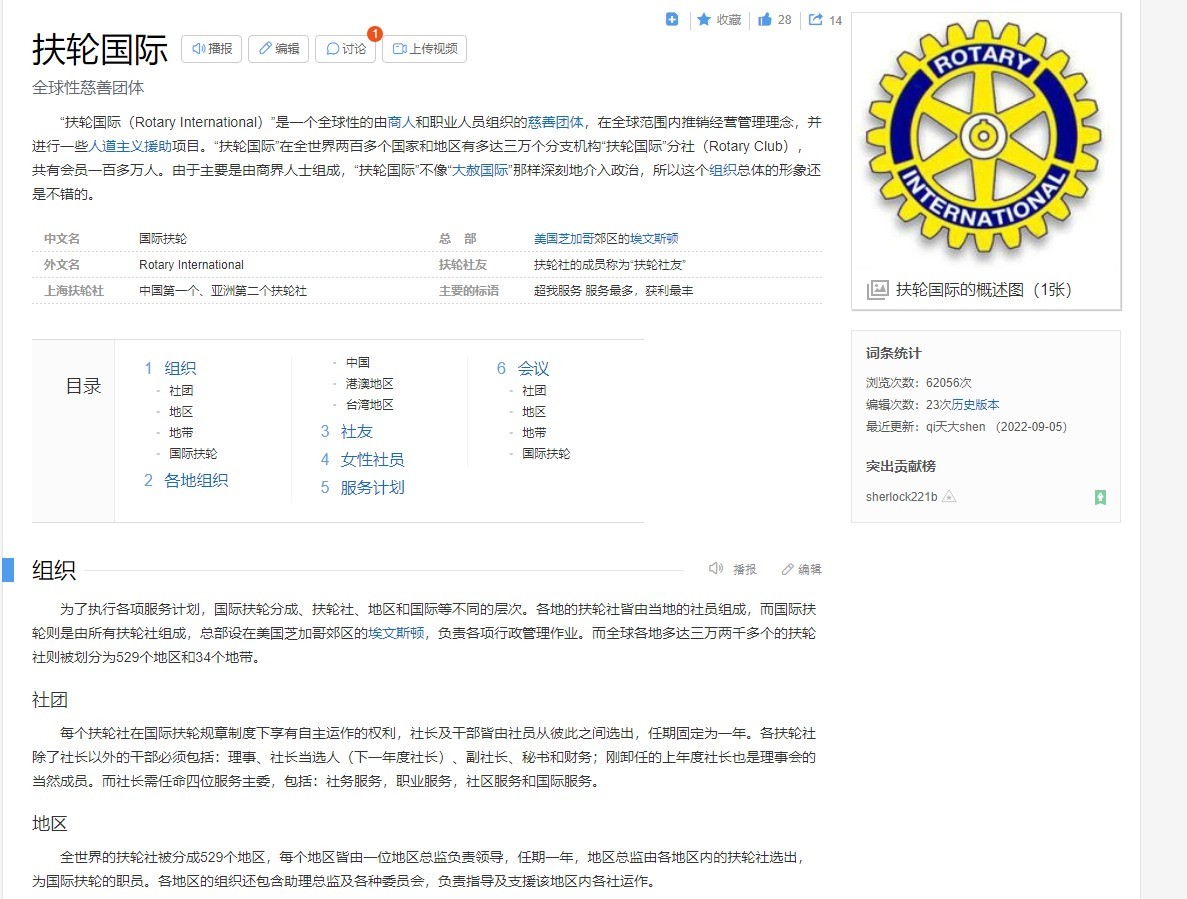Jump to 地区 under contents item 6 会议
Screen dimensions: 1187x899
tap(534, 412)
